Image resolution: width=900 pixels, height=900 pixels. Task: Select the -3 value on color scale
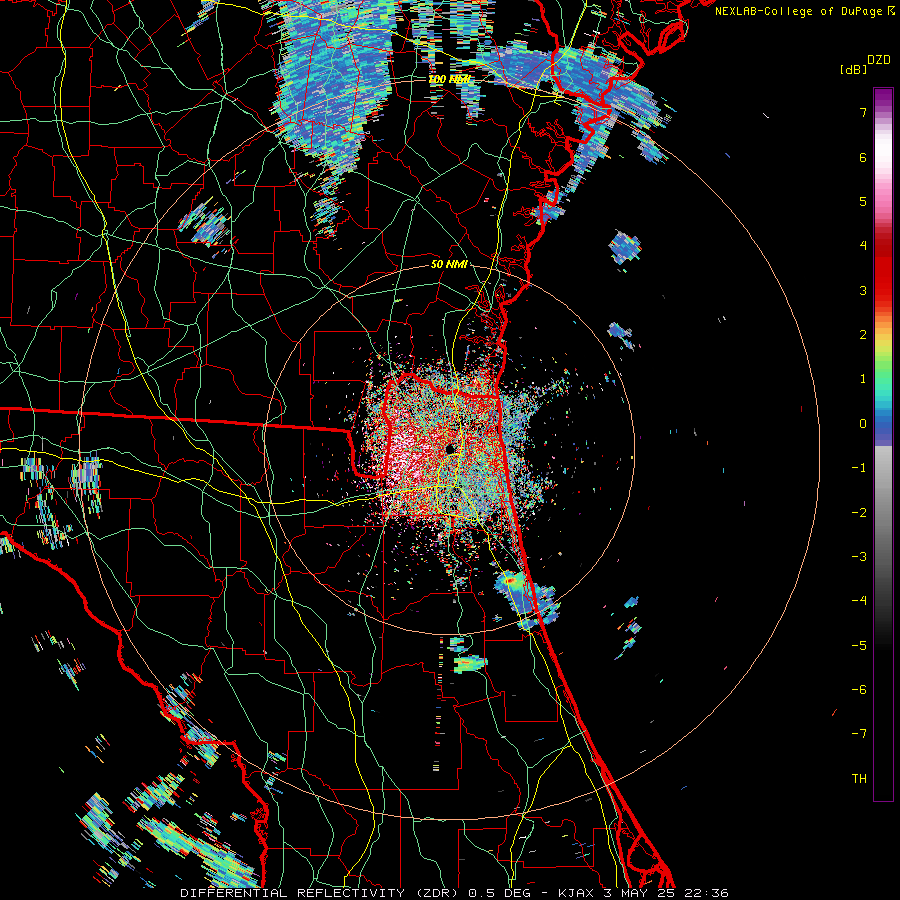[859, 557]
